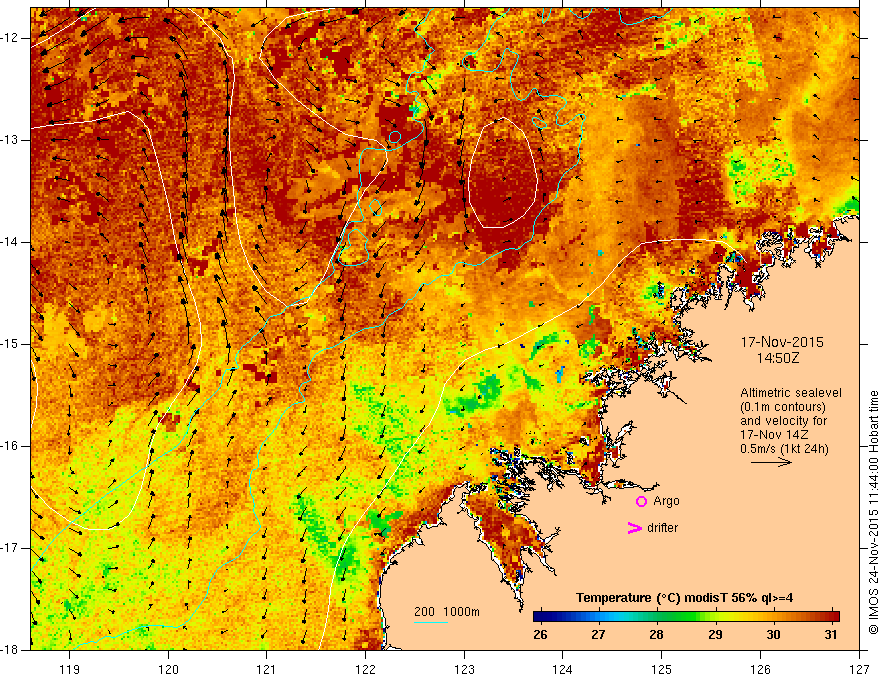Click the IMOS copyright timestamp text

(x=873, y=513)
